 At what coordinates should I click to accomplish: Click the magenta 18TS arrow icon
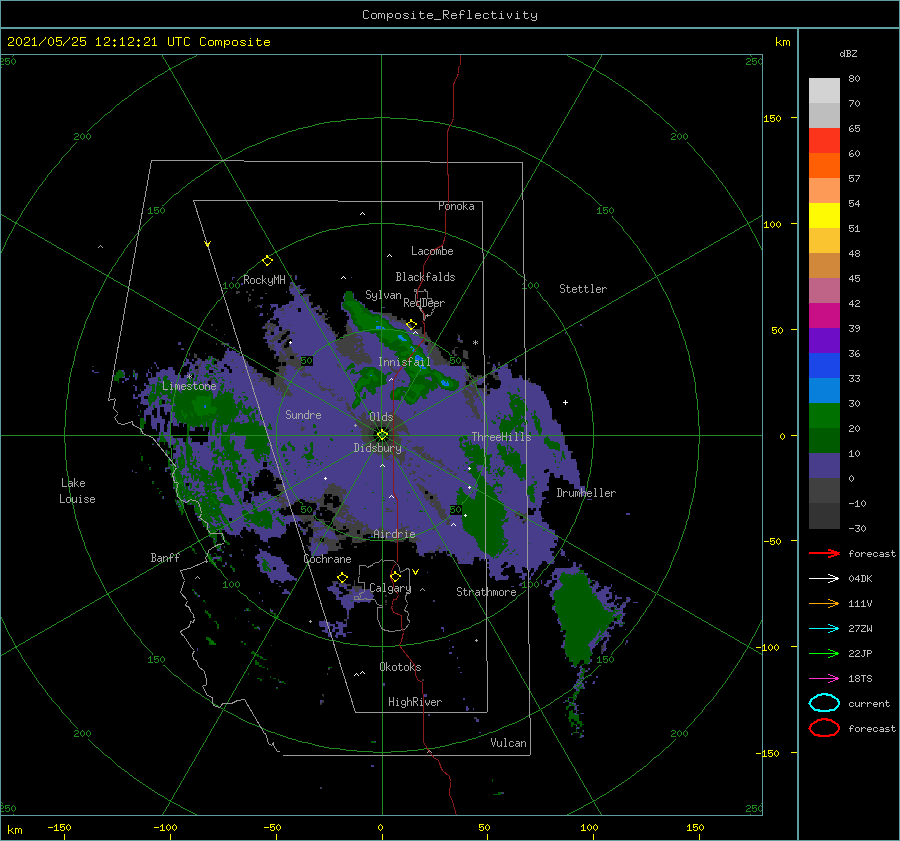tap(824, 679)
